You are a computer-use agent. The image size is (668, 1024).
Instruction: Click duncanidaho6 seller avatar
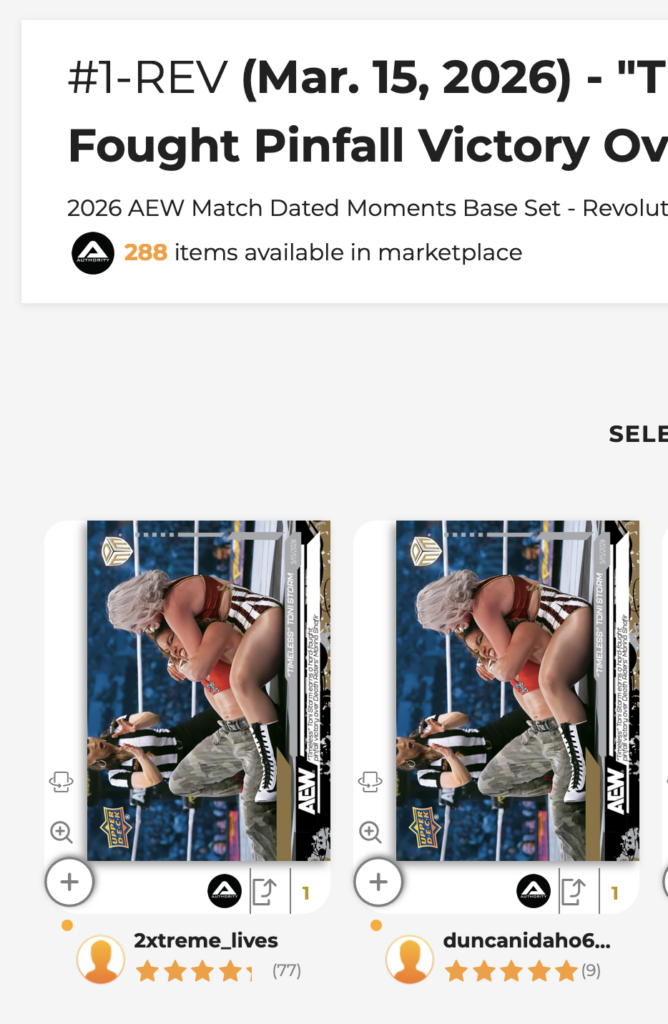point(409,959)
